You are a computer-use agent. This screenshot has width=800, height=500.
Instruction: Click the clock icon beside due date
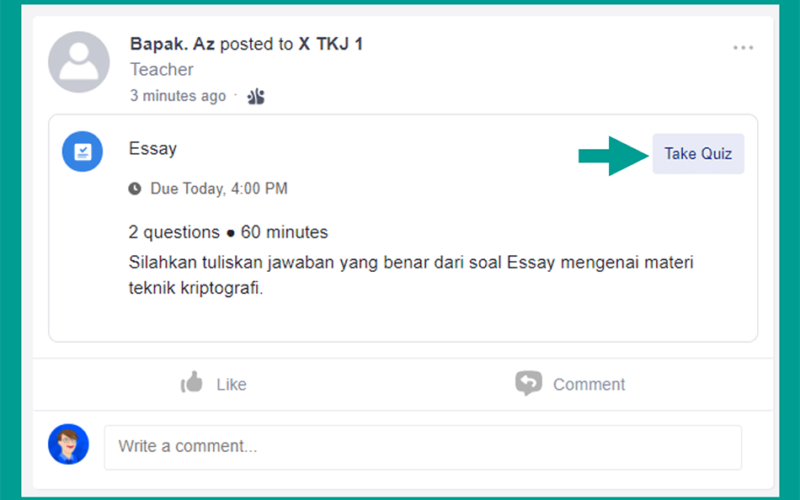(135, 189)
